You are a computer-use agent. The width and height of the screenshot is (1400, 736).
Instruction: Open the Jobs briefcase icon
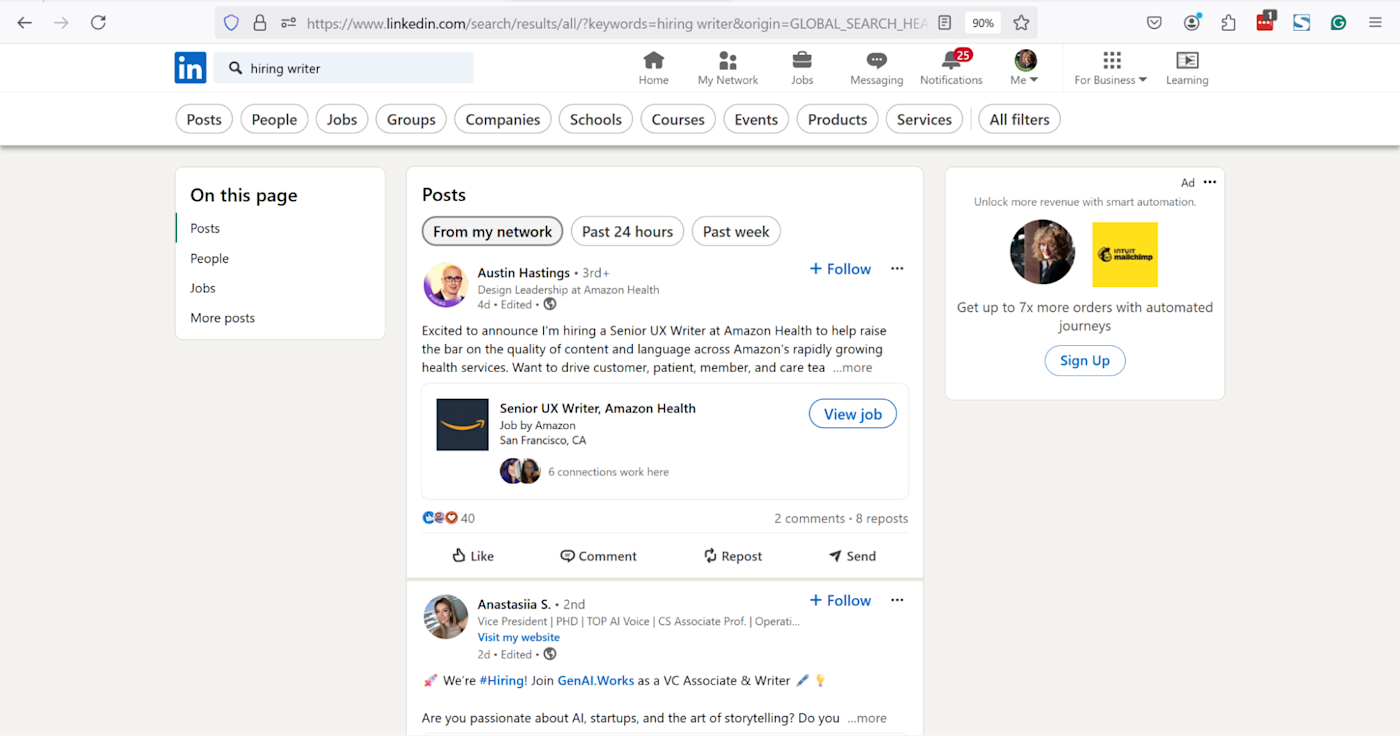tap(802, 68)
